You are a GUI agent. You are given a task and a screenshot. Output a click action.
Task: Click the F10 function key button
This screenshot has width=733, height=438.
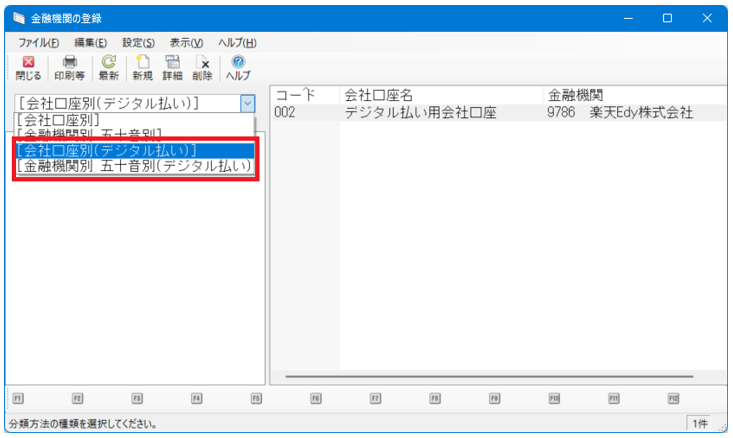point(554,399)
